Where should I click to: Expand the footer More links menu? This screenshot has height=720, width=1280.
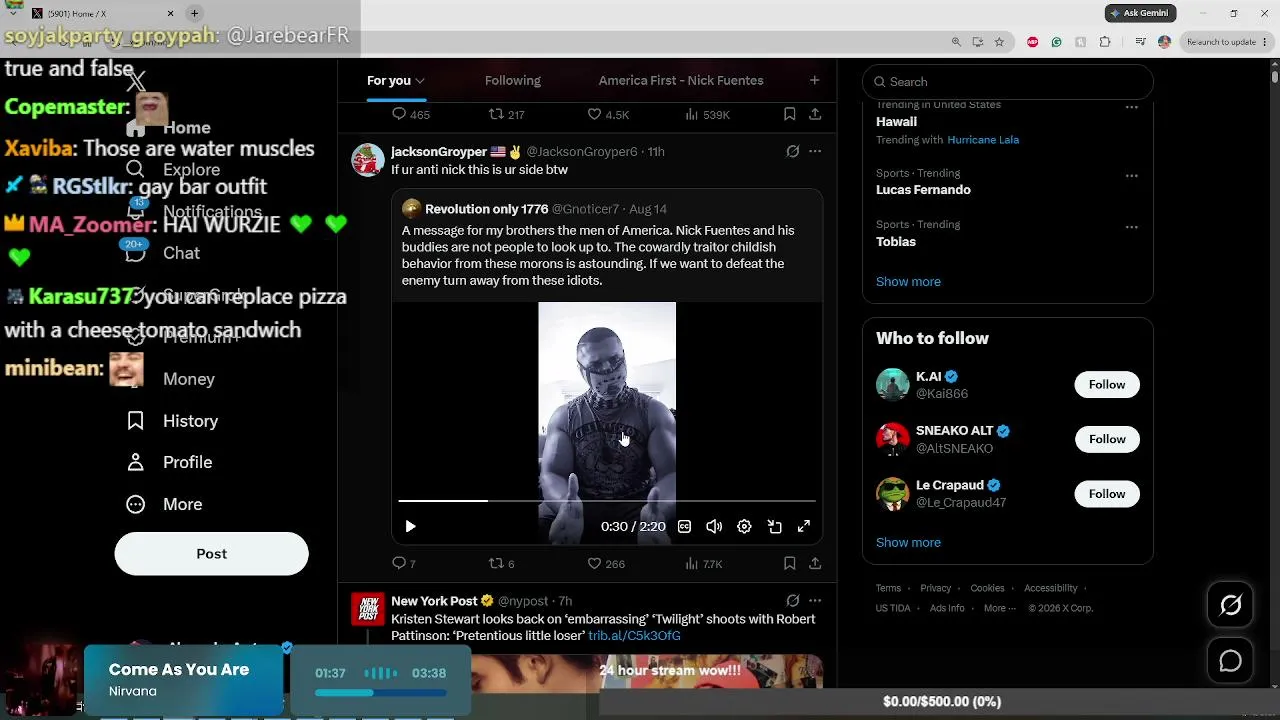[999, 608]
